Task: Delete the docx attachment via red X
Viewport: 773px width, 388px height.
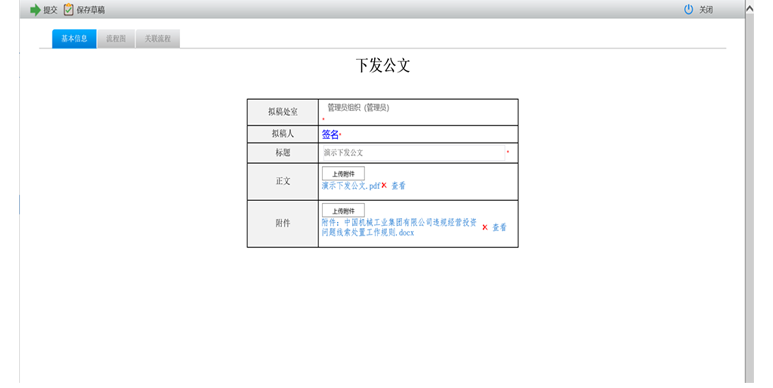Action: 485,227
